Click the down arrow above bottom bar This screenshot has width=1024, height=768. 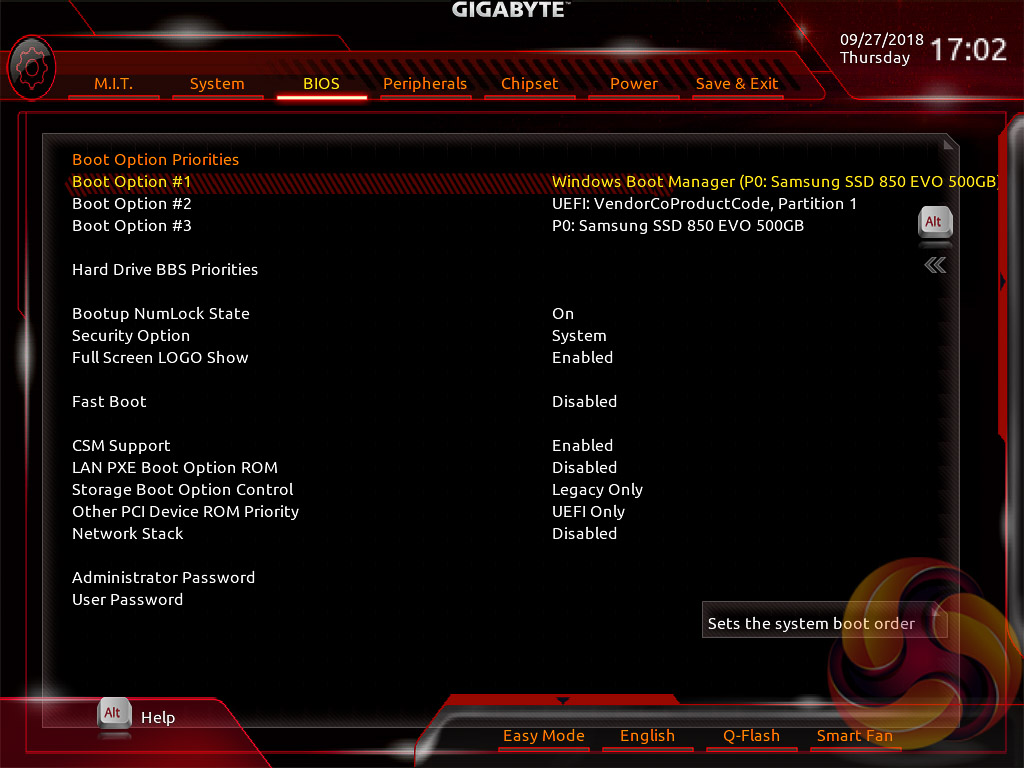pyautogui.click(x=562, y=700)
